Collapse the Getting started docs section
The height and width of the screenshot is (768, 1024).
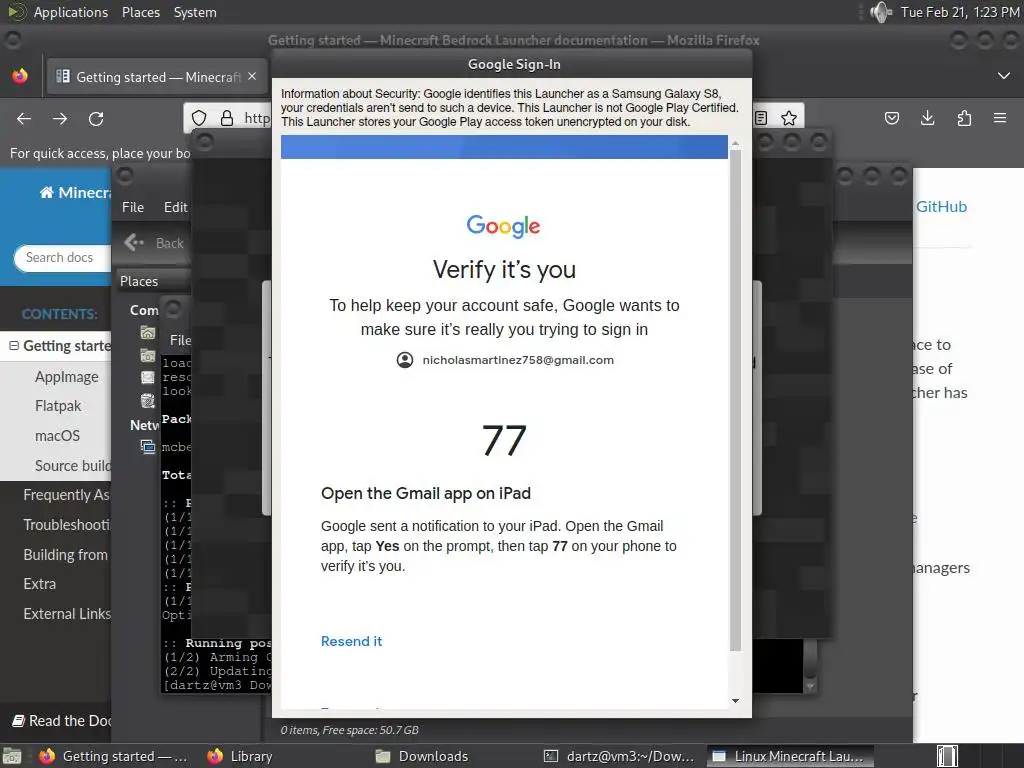click(14, 345)
